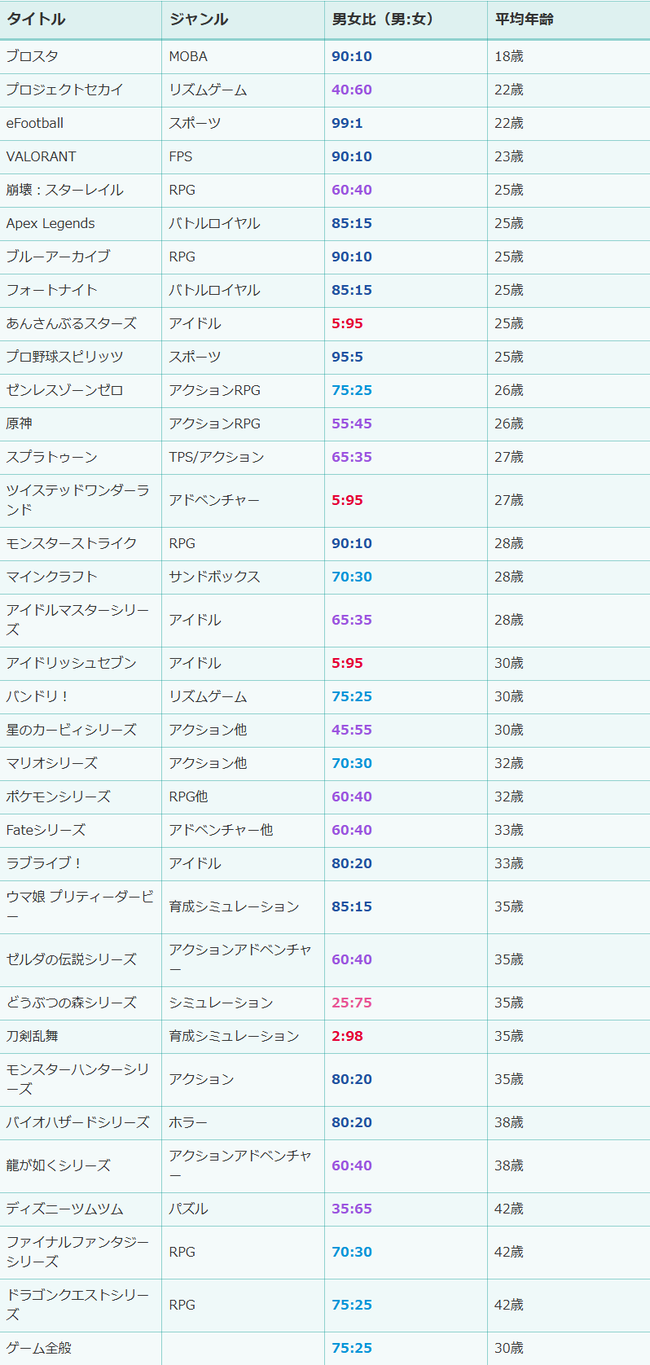The image size is (650, 1365).
Task: Click the 99:1 ratio value
Action: point(348,124)
